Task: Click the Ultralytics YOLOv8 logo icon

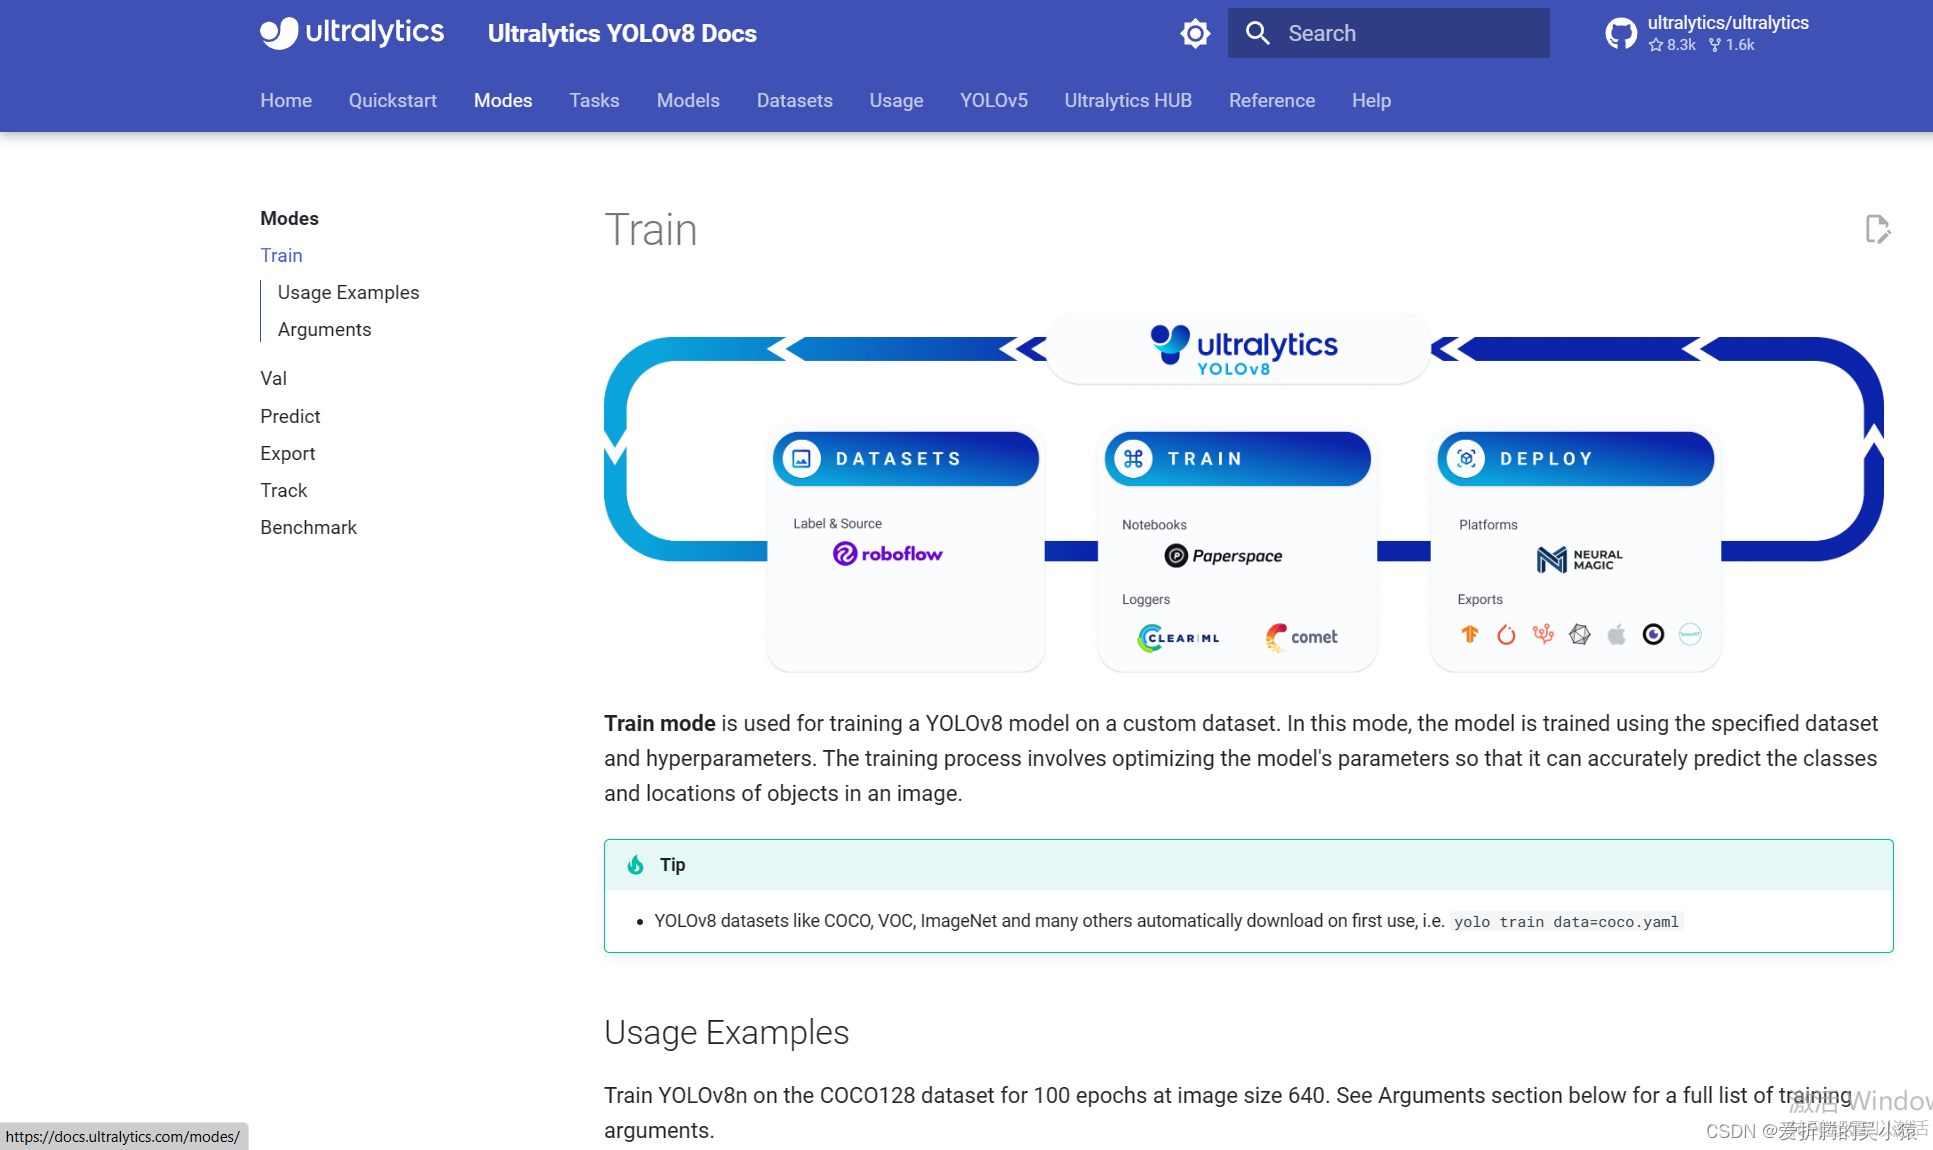Action: 274,33
